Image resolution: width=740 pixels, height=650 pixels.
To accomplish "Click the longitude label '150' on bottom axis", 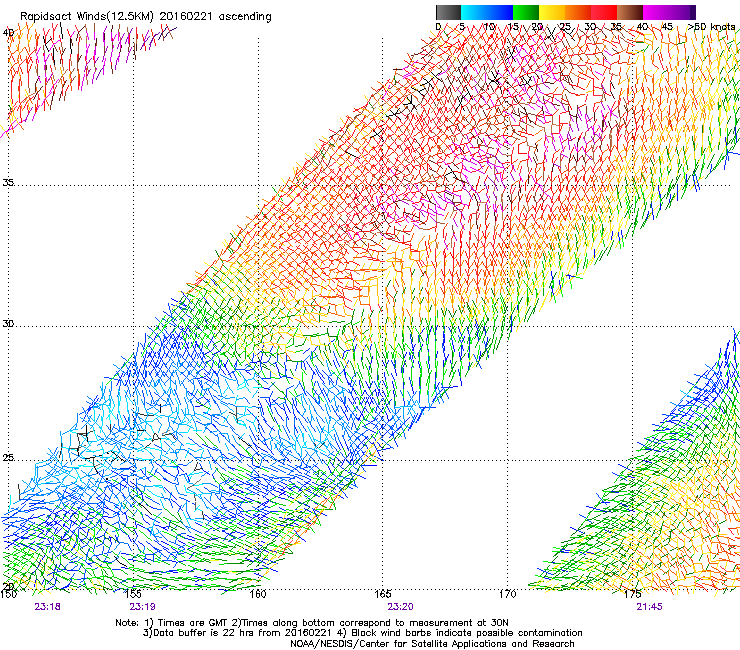I will point(8,594).
